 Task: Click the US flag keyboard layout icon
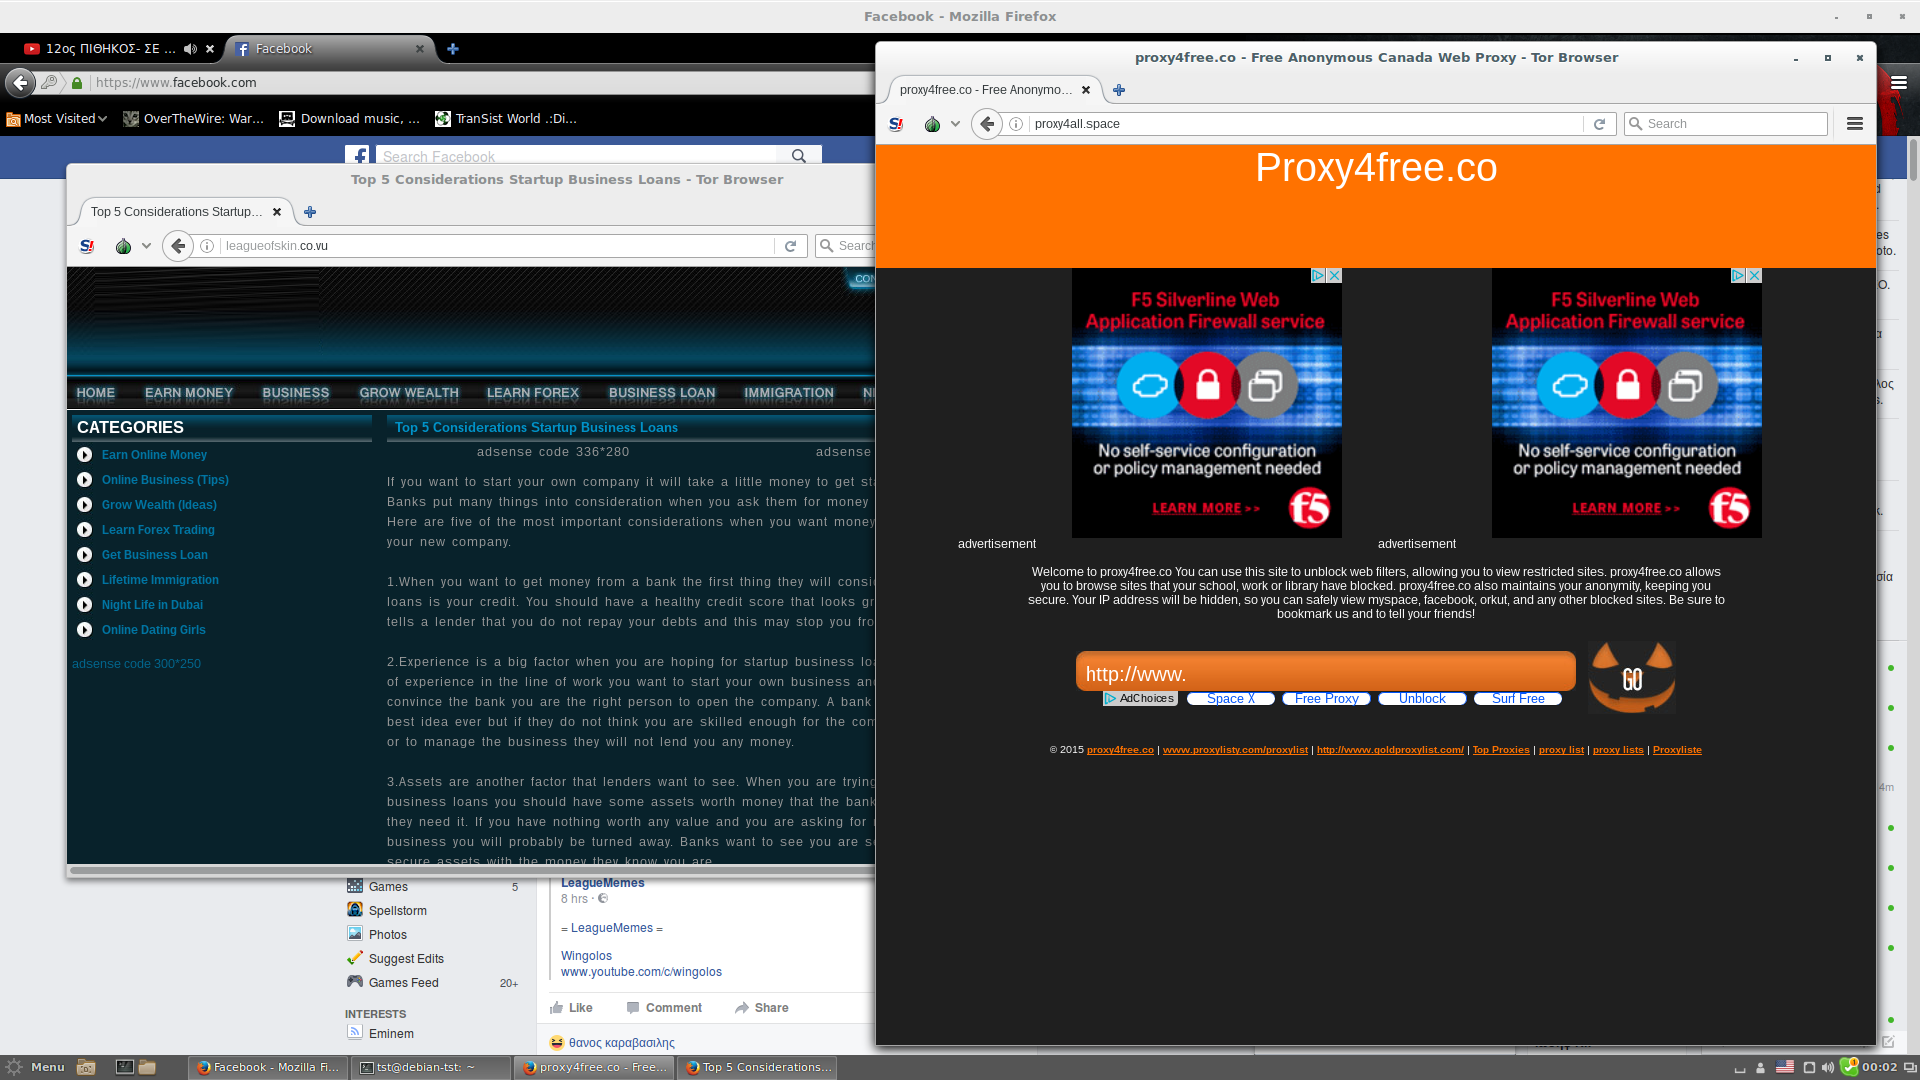click(x=1785, y=1068)
